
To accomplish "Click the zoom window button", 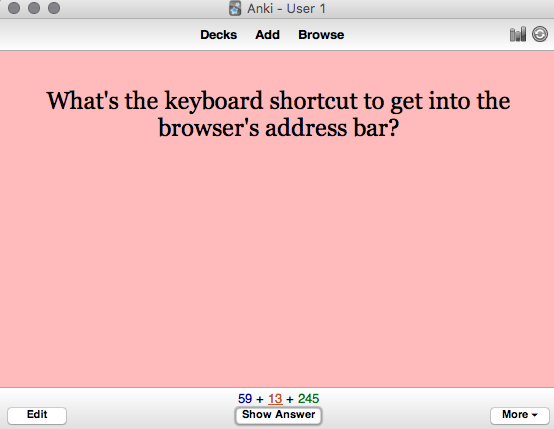I will click(x=54, y=8).
